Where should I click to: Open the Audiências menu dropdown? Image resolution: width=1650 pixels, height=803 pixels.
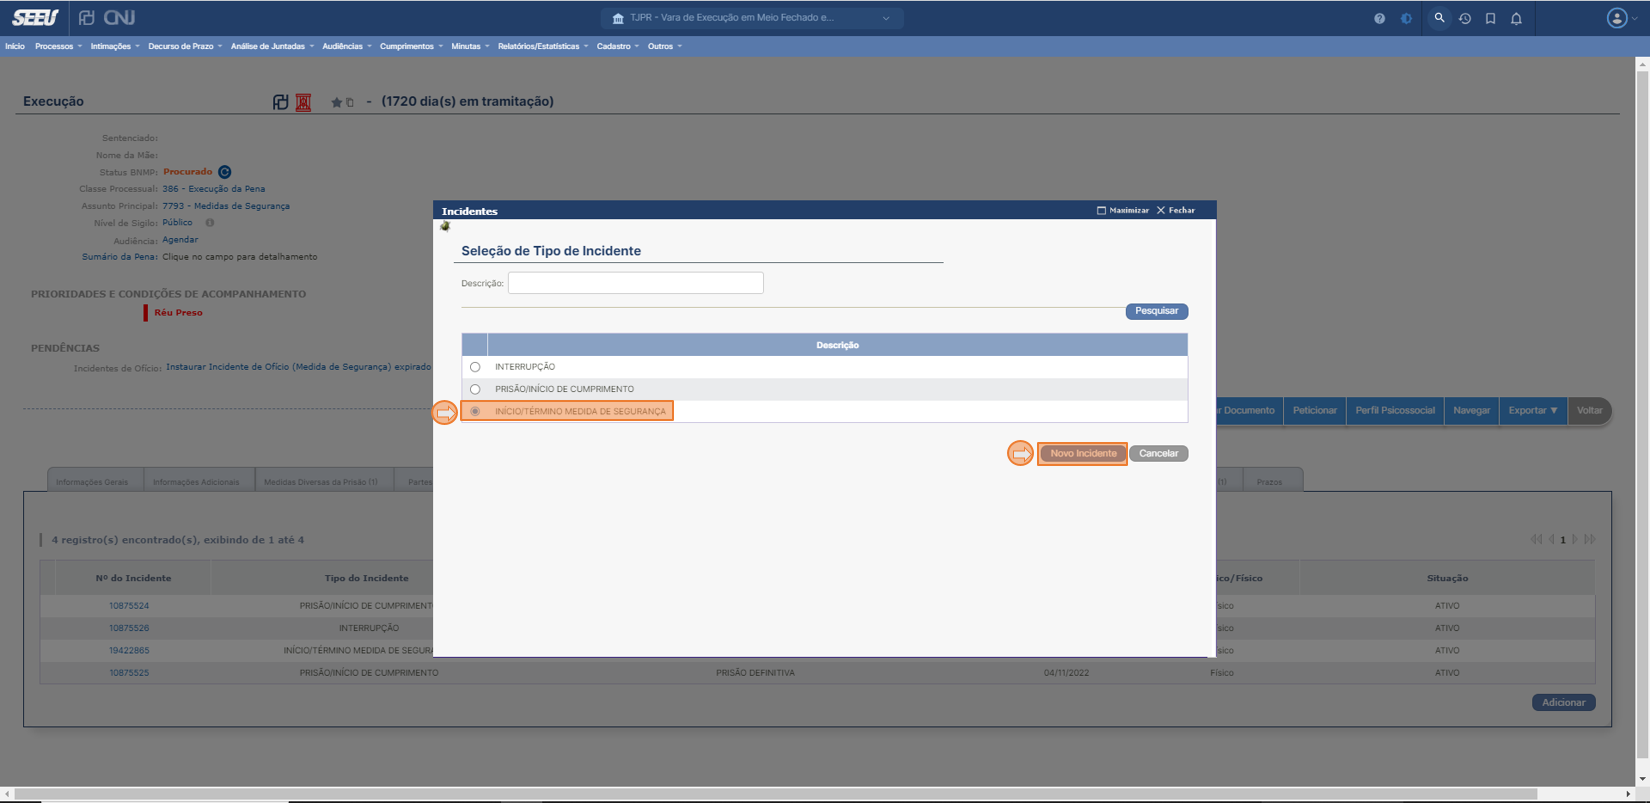pos(347,46)
